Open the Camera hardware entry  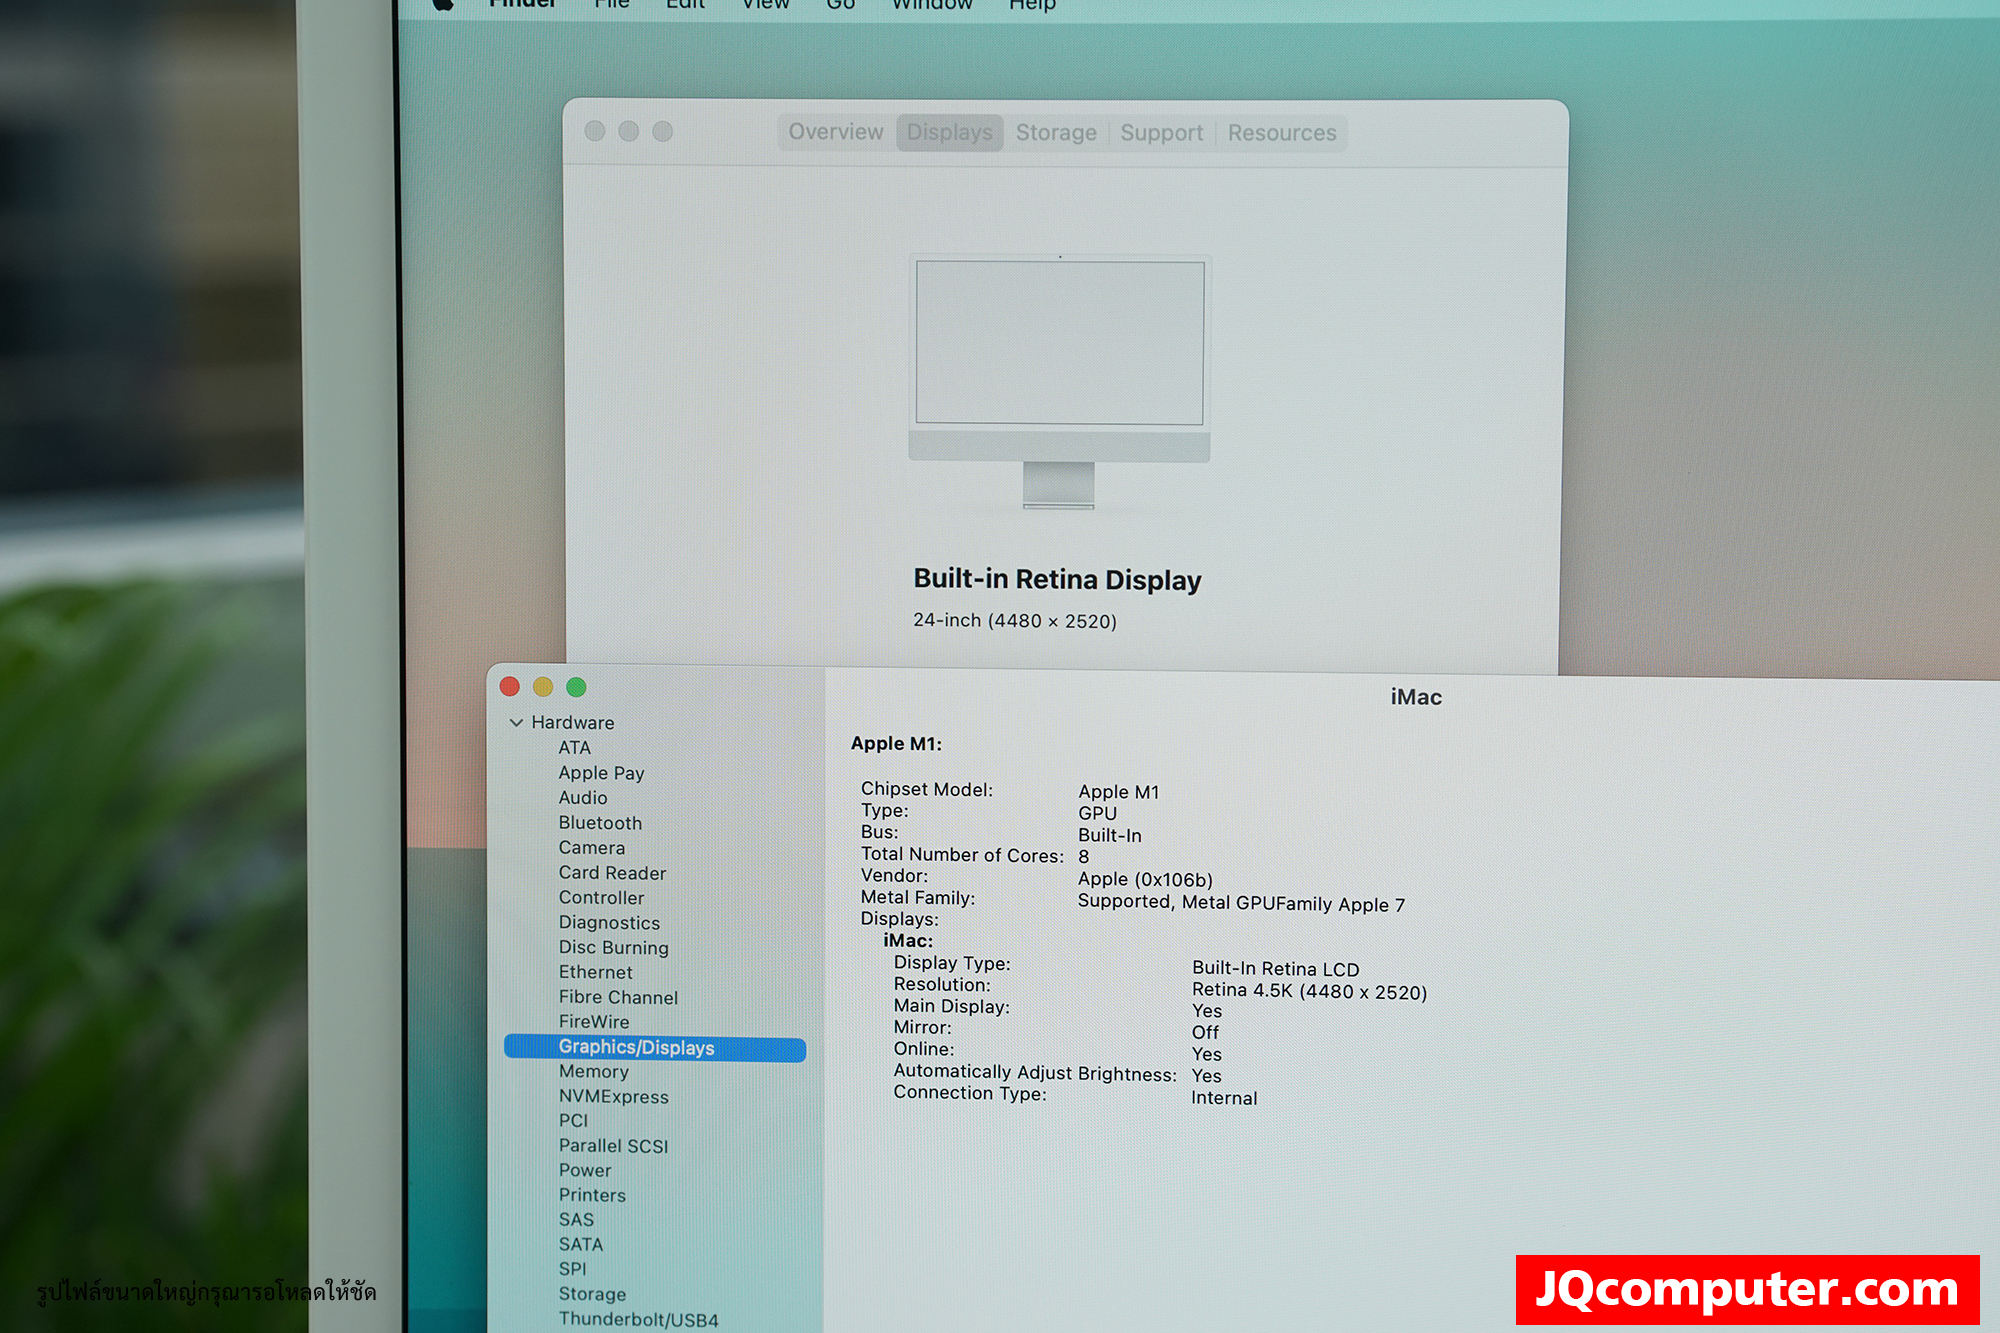tap(591, 848)
